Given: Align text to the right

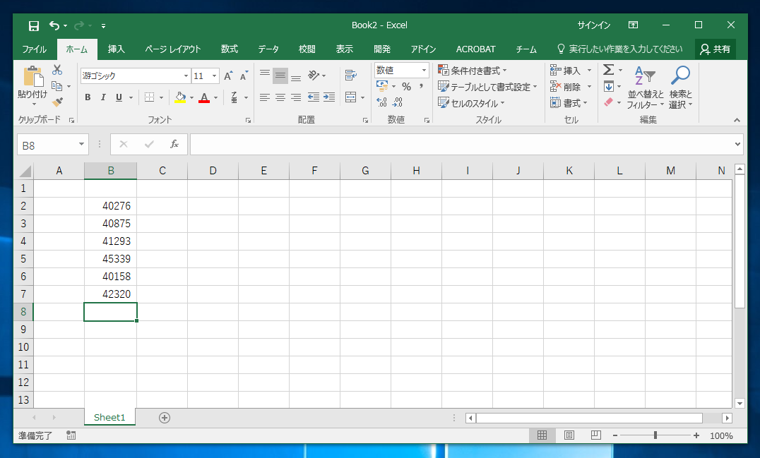Looking at the screenshot, I should coord(296,97).
